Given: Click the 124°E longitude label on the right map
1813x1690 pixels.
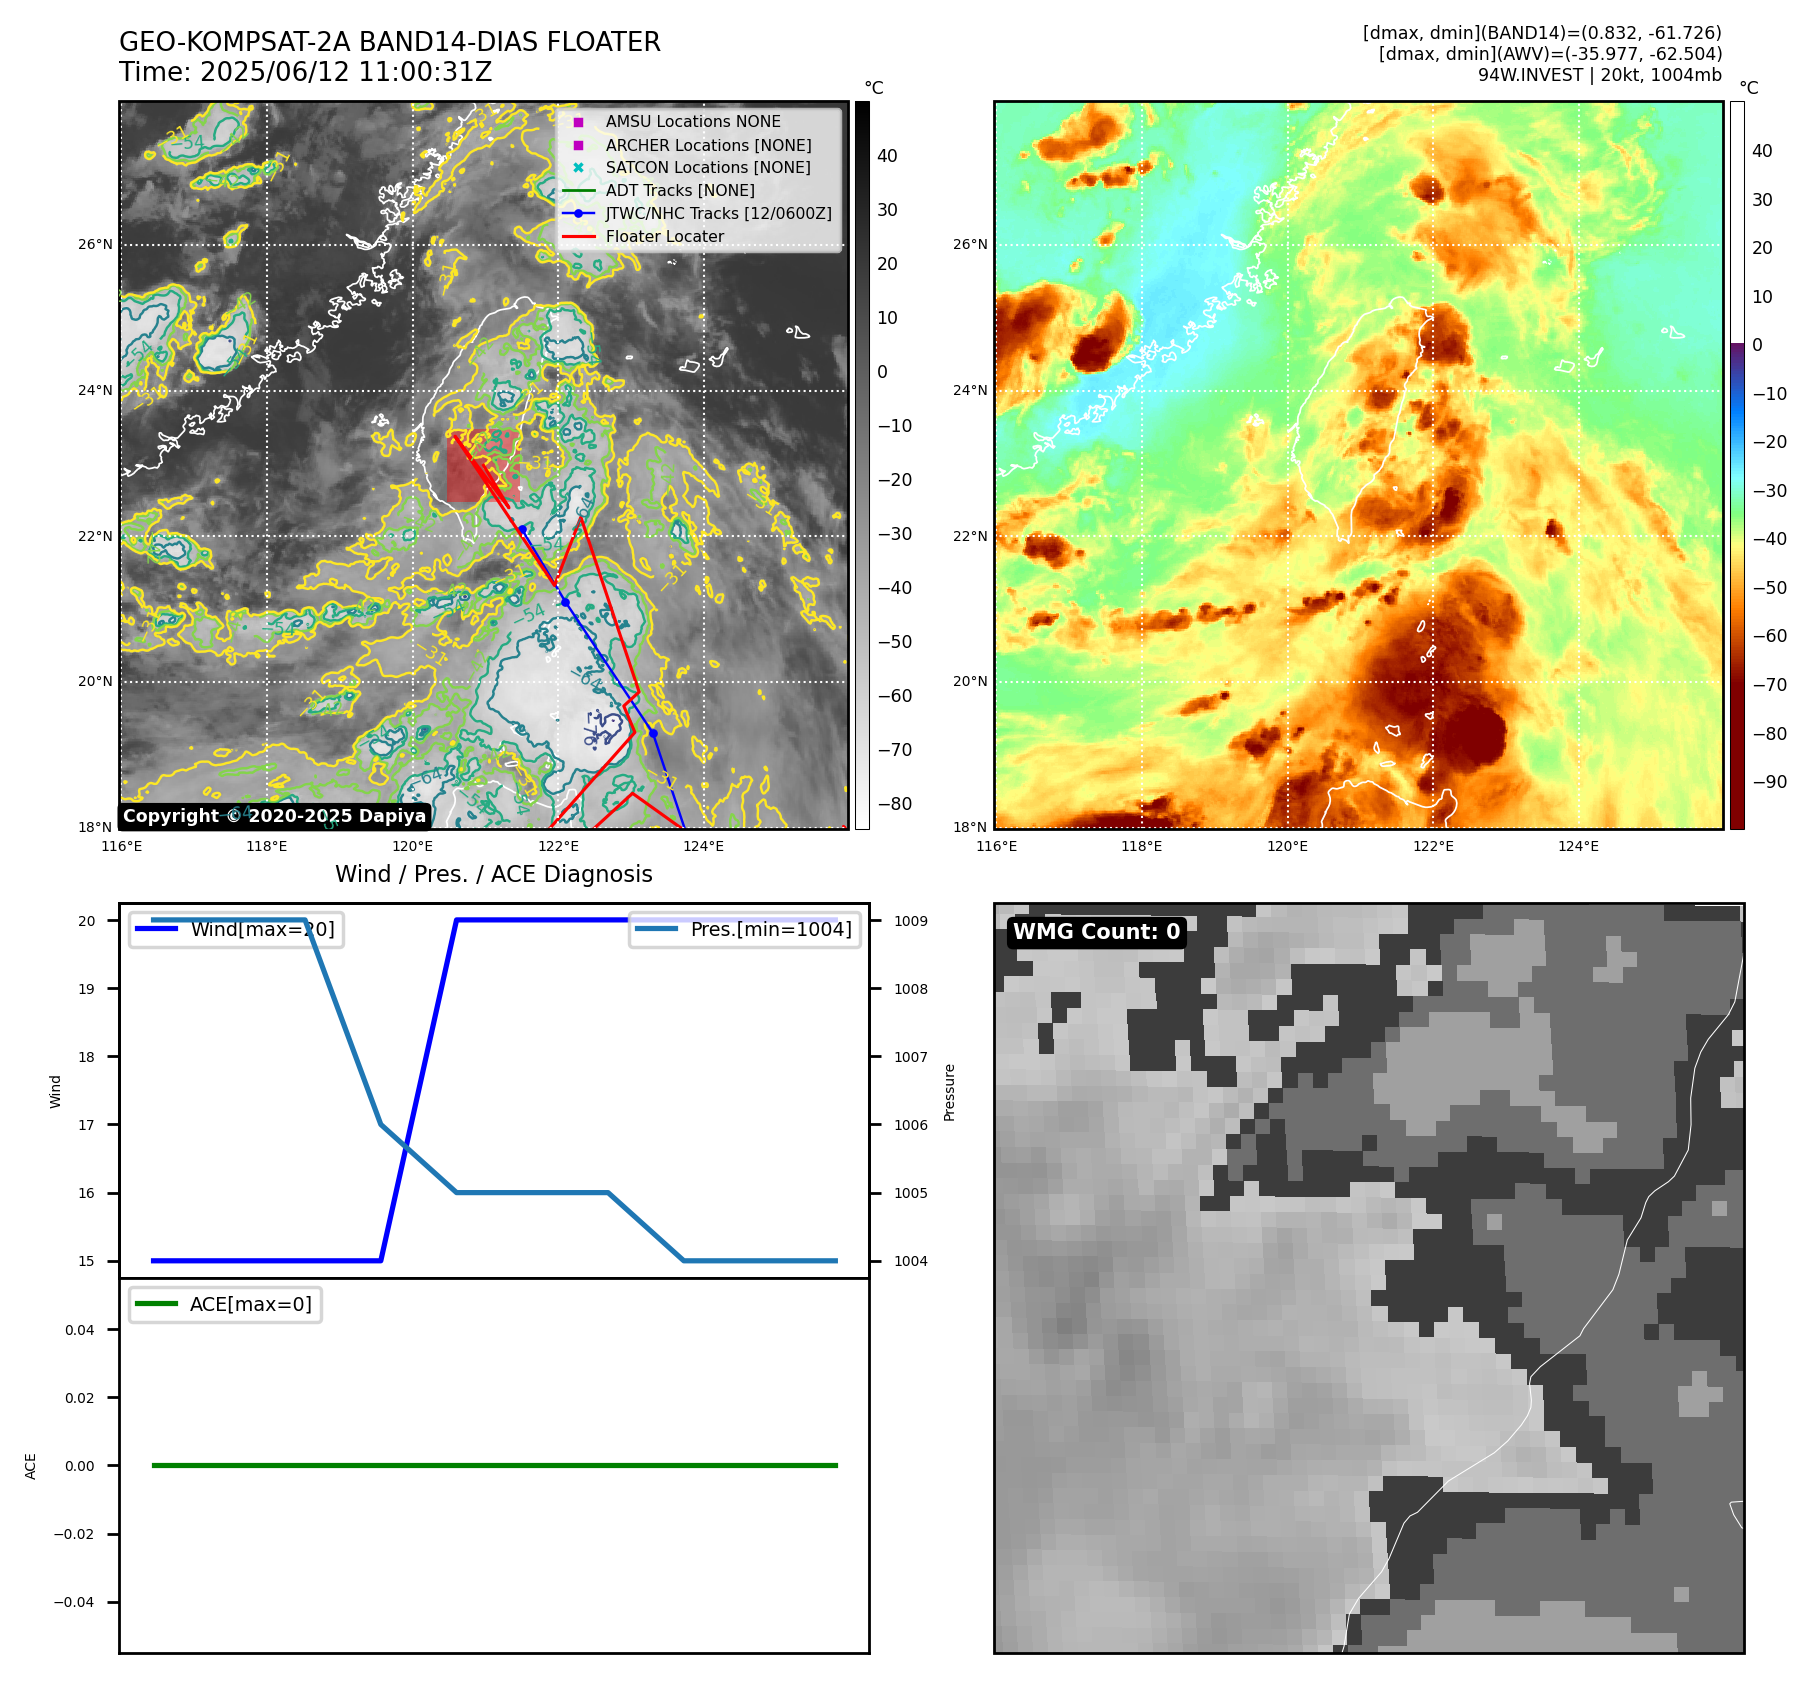Looking at the screenshot, I should pyautogui.click(x=1578, y=846).
